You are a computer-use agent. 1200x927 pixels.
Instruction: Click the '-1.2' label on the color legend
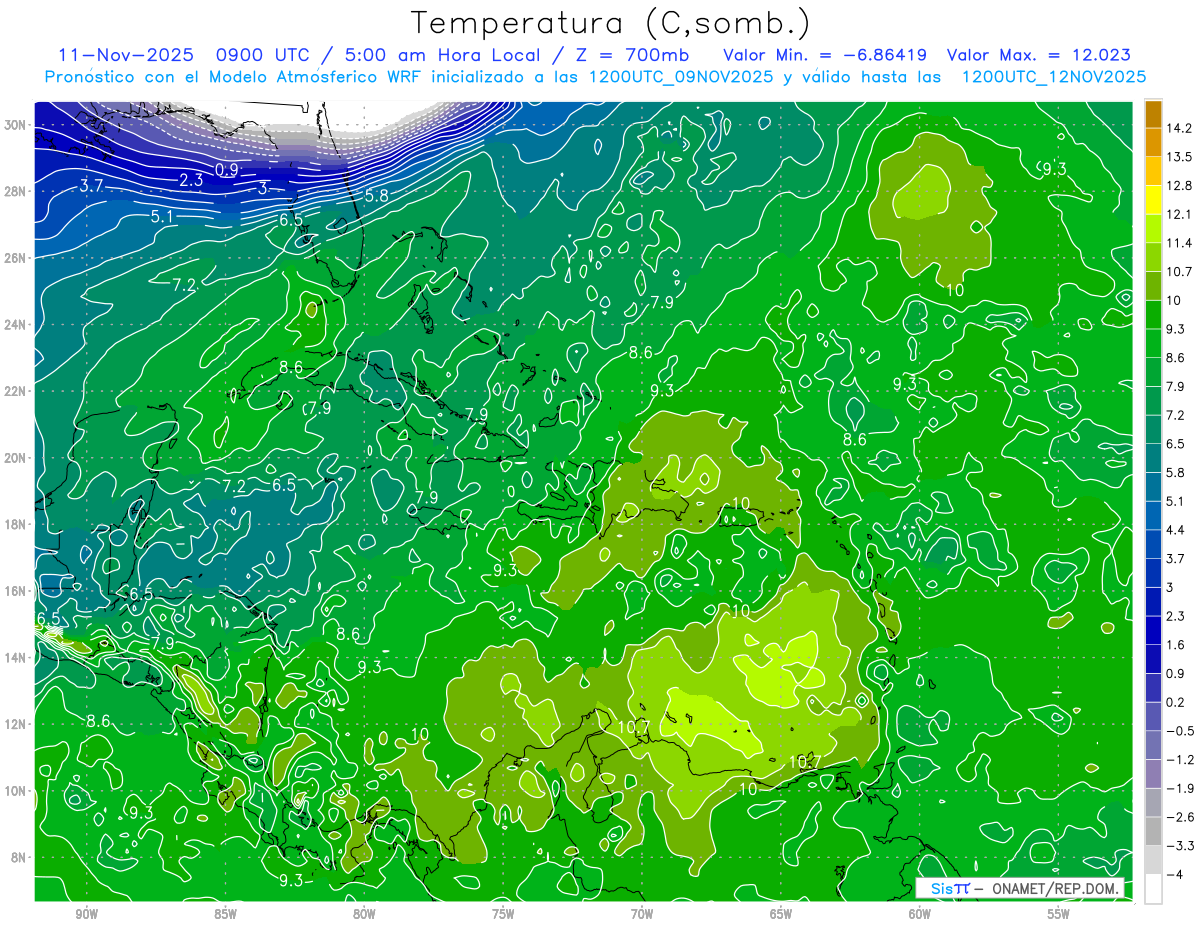1180,759
